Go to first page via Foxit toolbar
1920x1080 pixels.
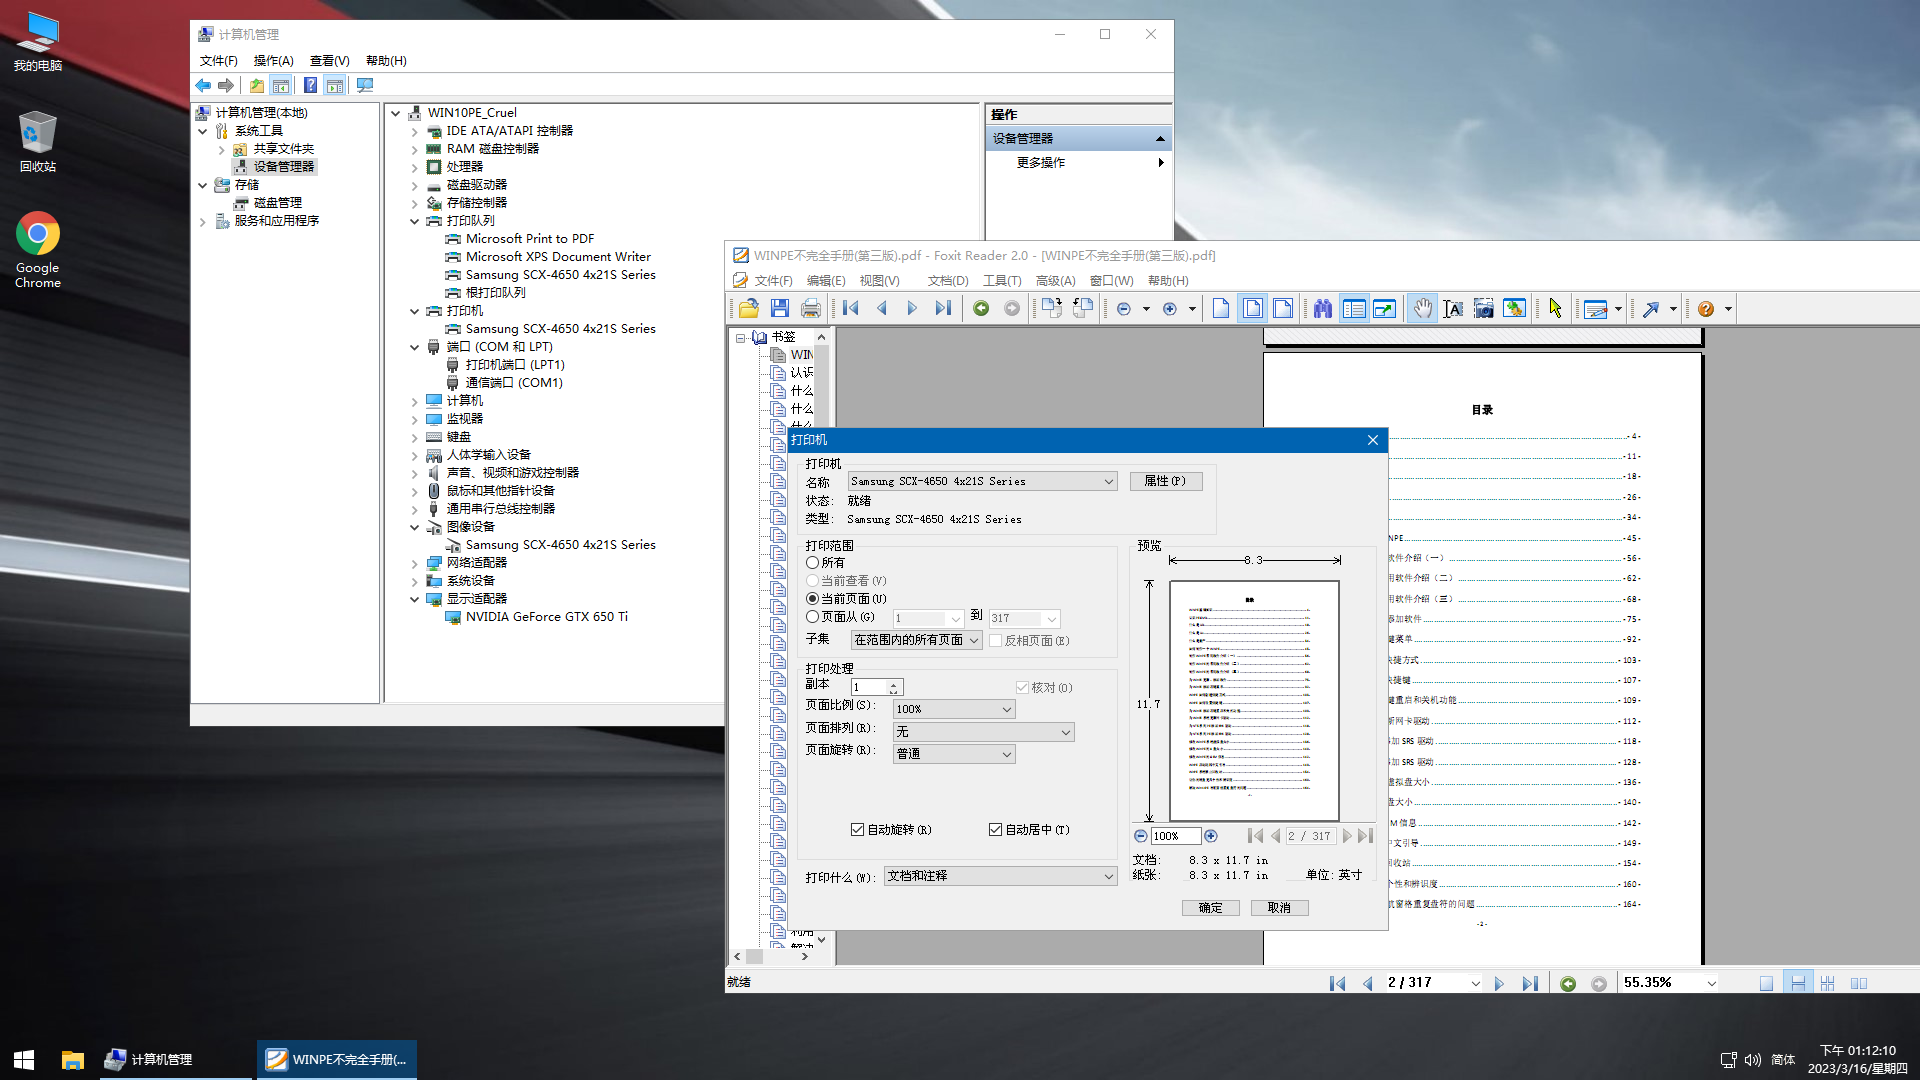(x=851, y=309)
